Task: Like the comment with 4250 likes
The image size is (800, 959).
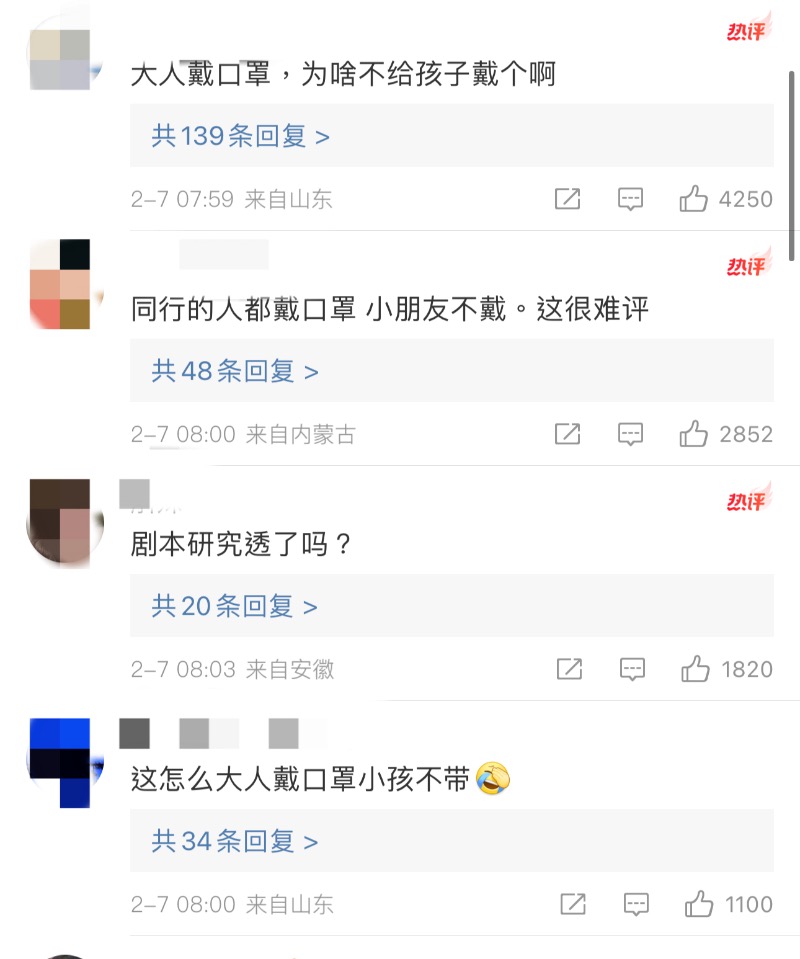Action: (693, 199)
